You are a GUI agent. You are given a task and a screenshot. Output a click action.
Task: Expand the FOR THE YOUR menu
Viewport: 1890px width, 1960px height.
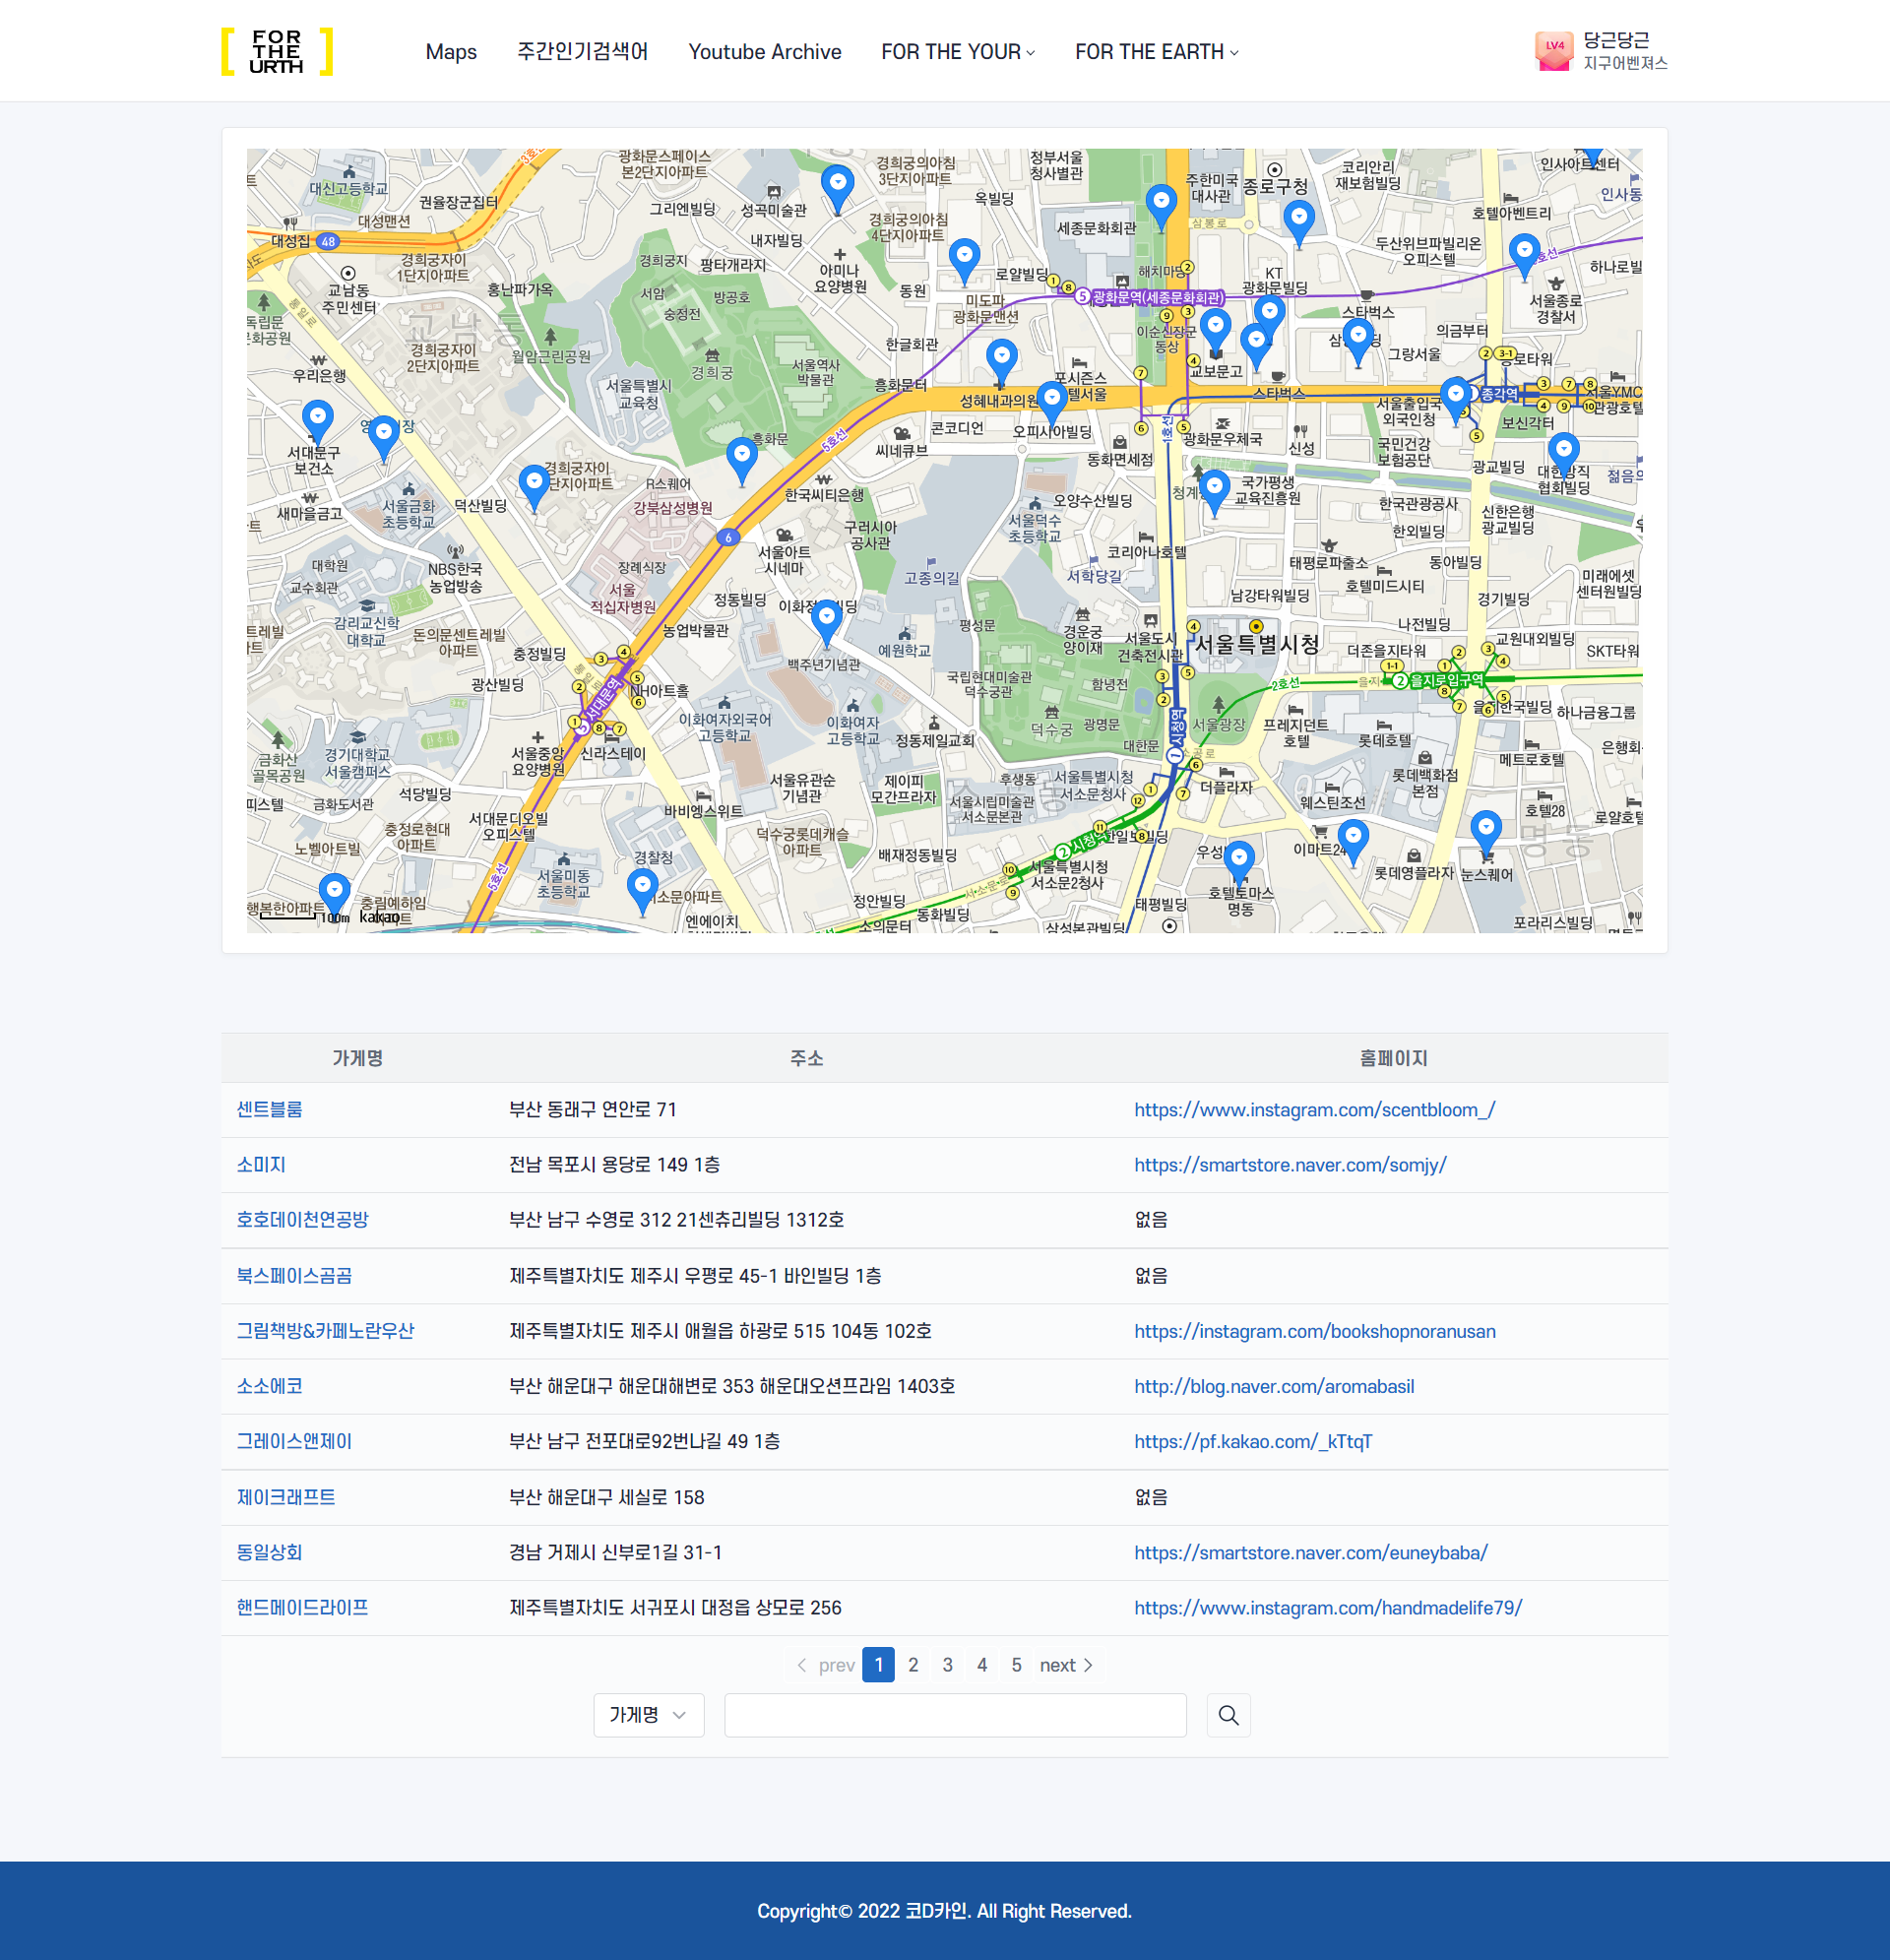click(957, 52)
